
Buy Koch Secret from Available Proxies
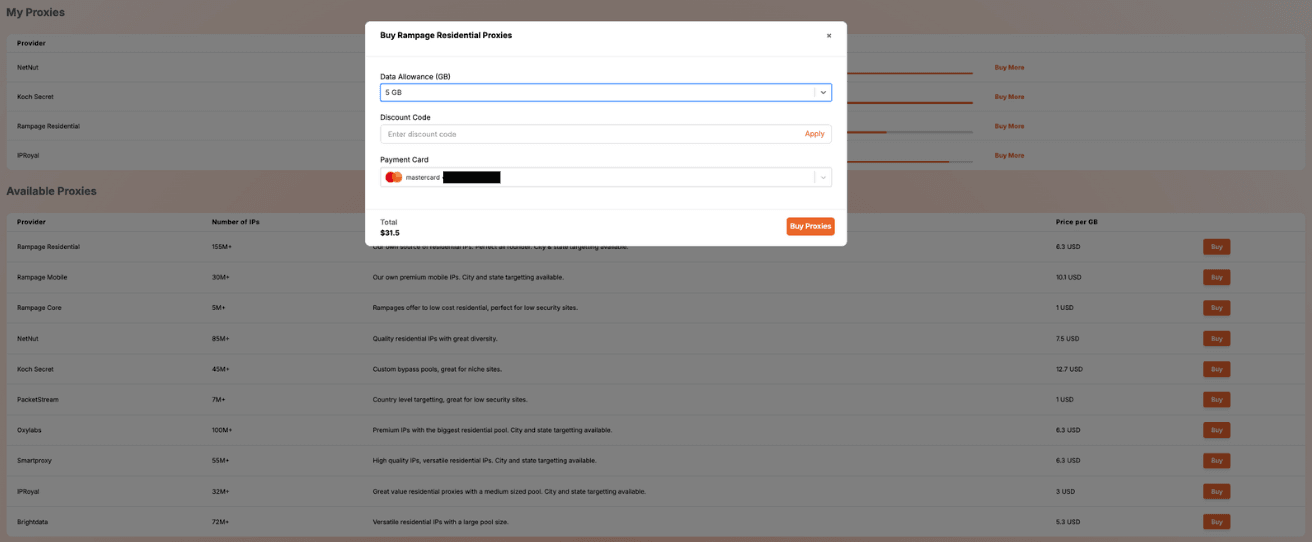(1216, 369)
